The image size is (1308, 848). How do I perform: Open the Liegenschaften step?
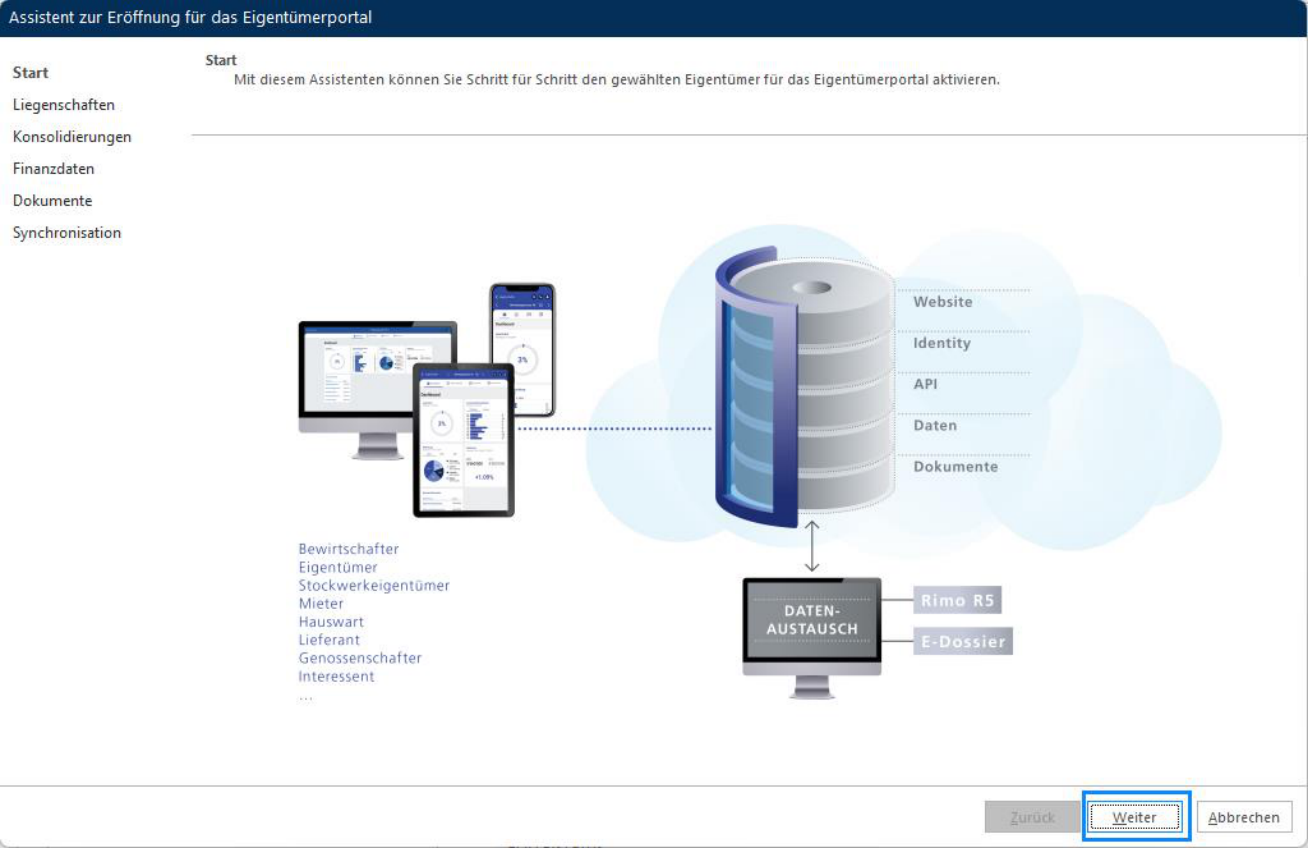point(64,105)
